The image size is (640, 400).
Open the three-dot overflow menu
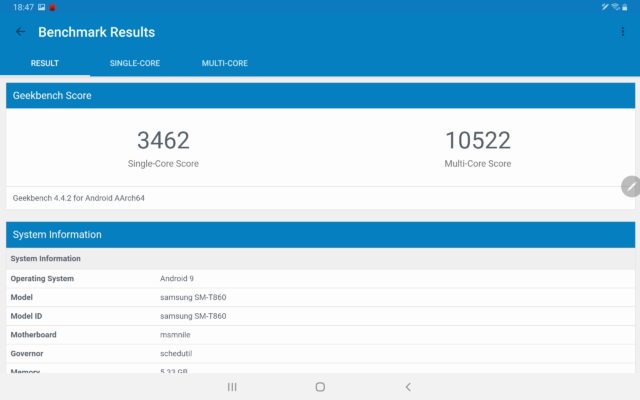[622, 32]
